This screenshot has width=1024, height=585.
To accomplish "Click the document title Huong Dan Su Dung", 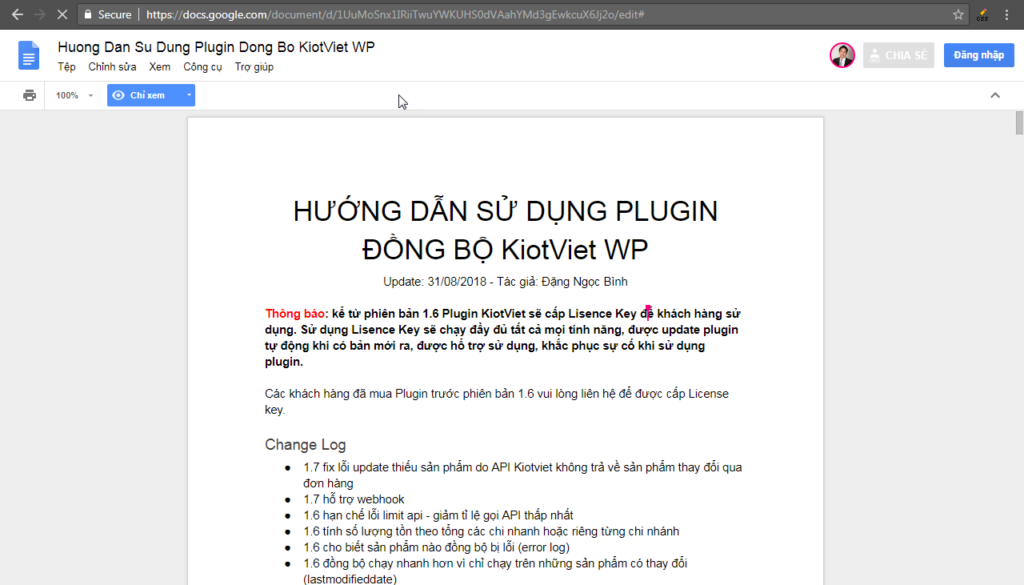I will [216, 47].
